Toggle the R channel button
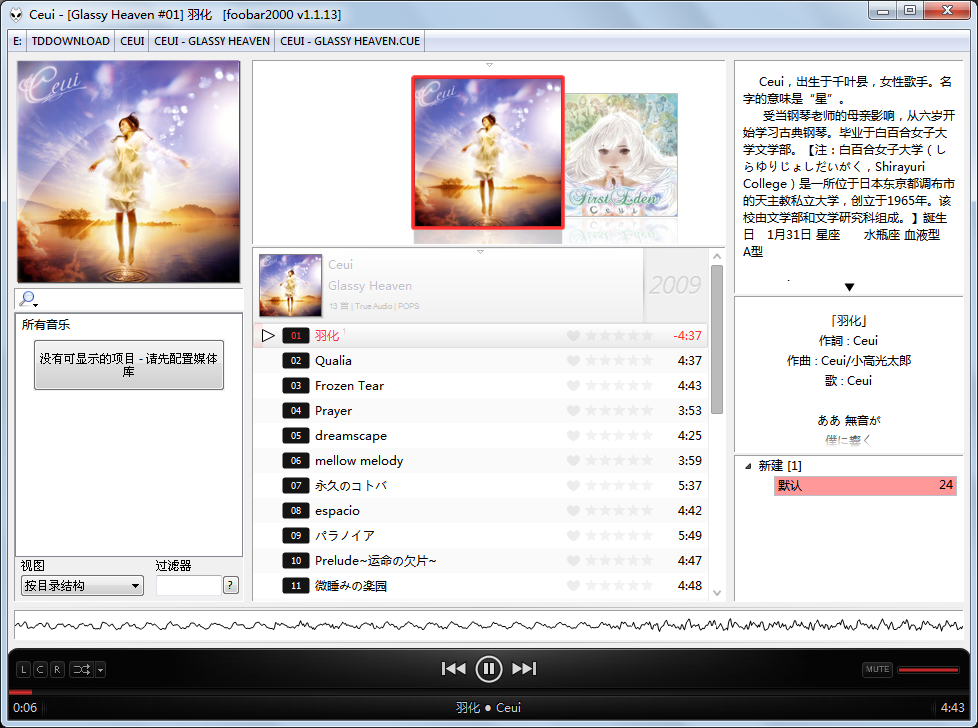Image resolution: width=978 pixels, height=728 pixels. click(57, 669)
